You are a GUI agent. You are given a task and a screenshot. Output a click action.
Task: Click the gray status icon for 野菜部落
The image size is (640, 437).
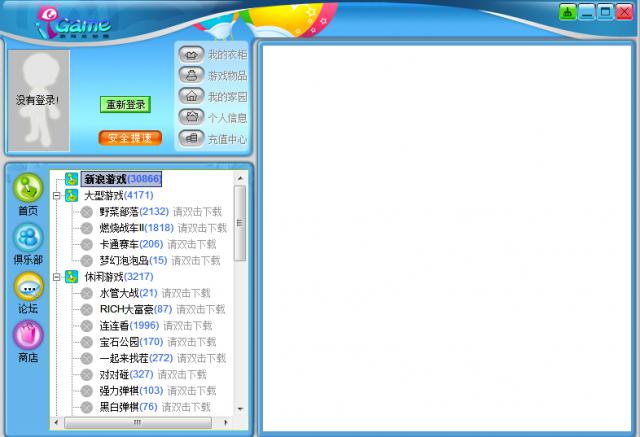(x=87, y=212)
